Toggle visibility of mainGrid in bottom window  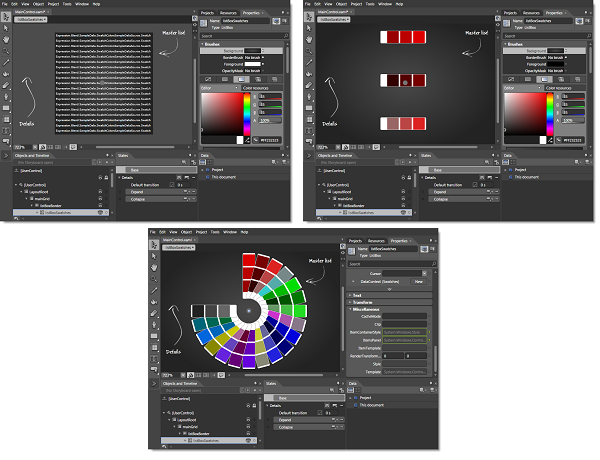coord(248,426)
